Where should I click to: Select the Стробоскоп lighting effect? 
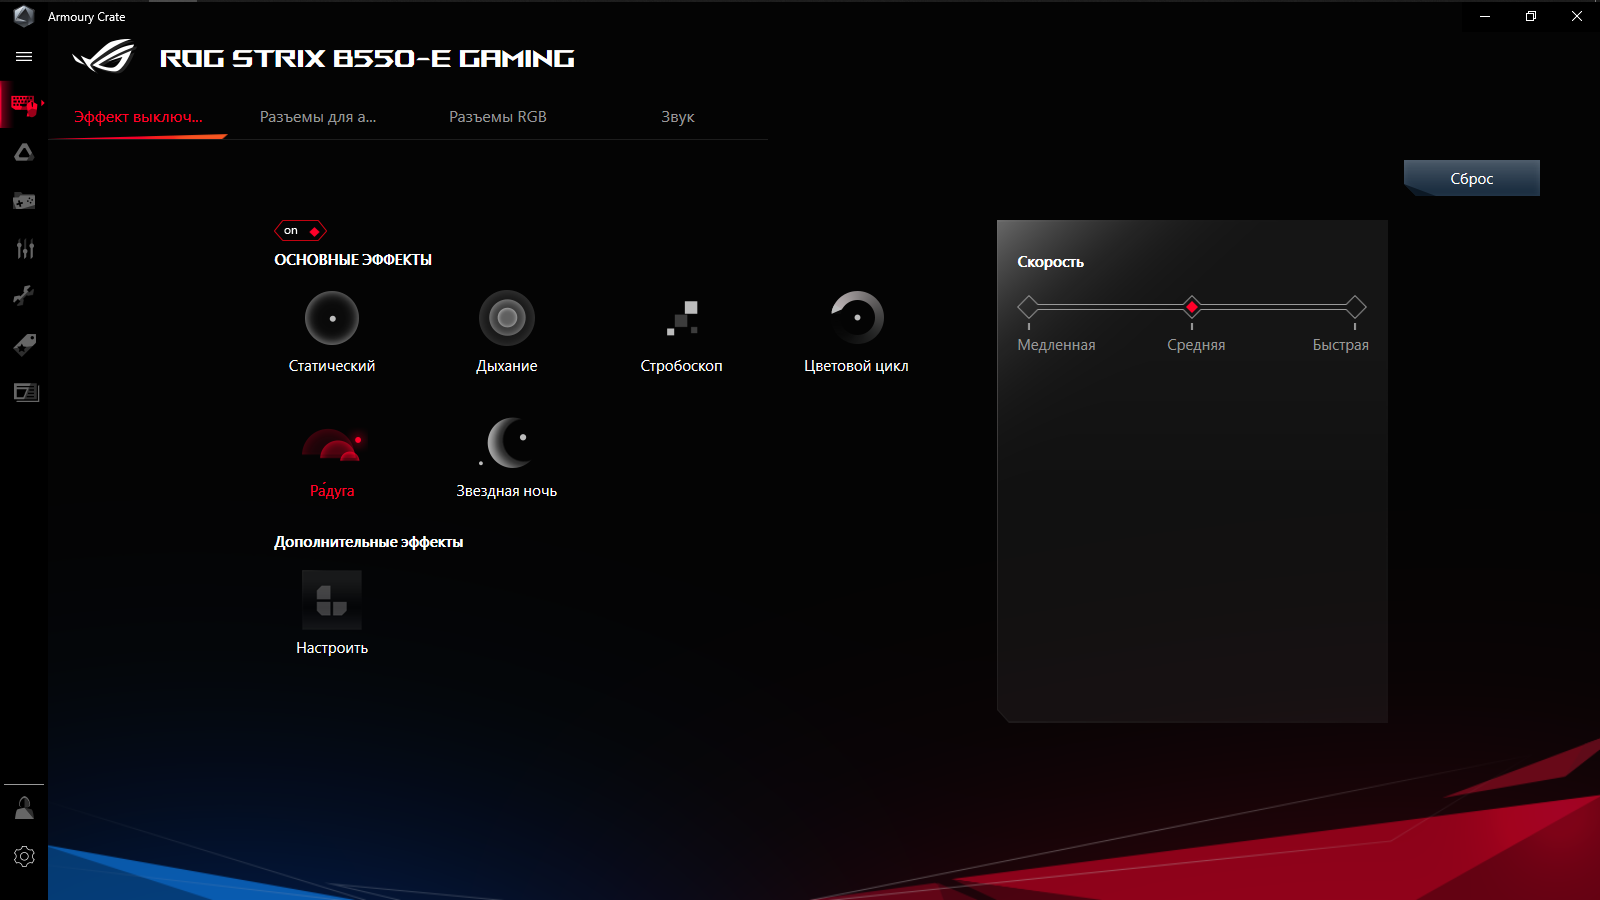point(682,333)
